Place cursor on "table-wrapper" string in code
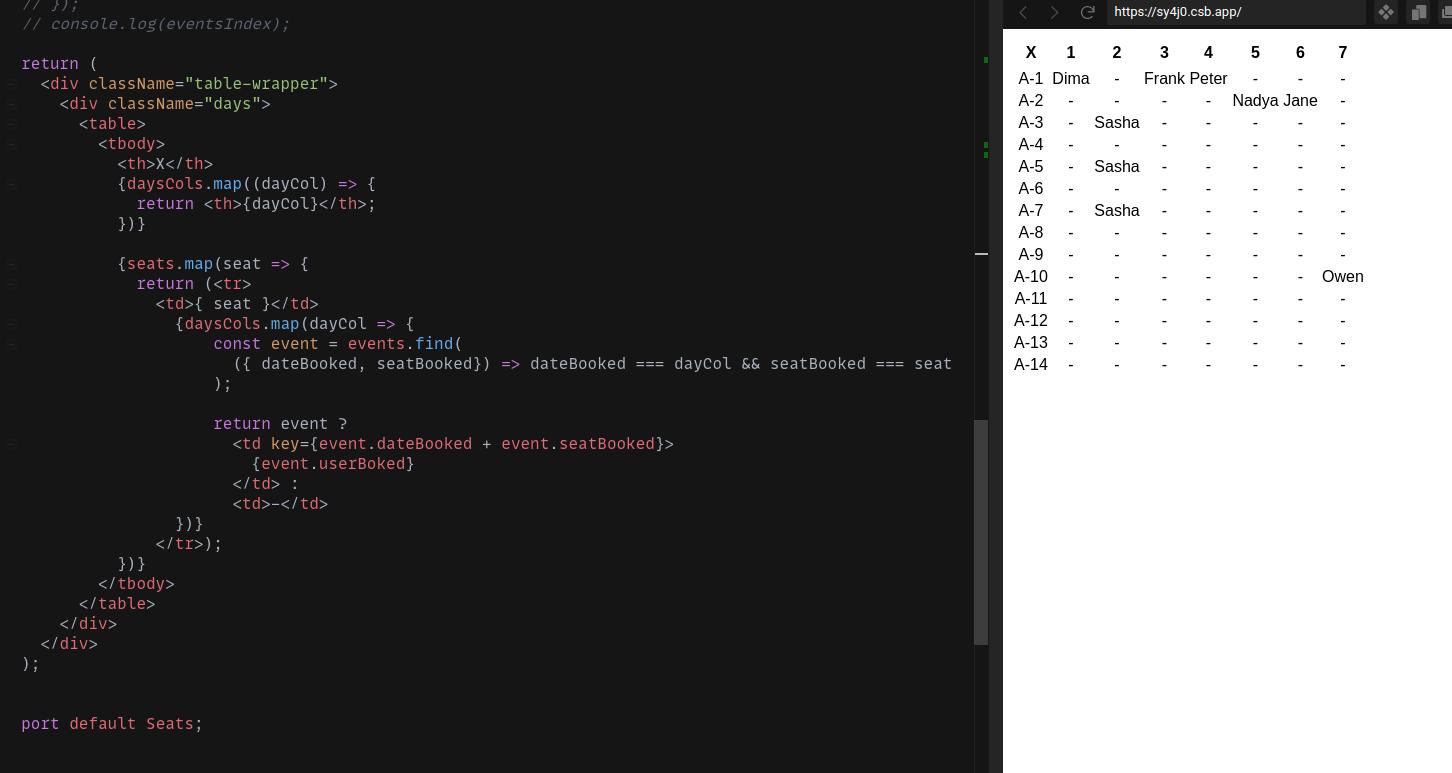This screenshot has height=773, width=1452. click(x=256, y=84)
